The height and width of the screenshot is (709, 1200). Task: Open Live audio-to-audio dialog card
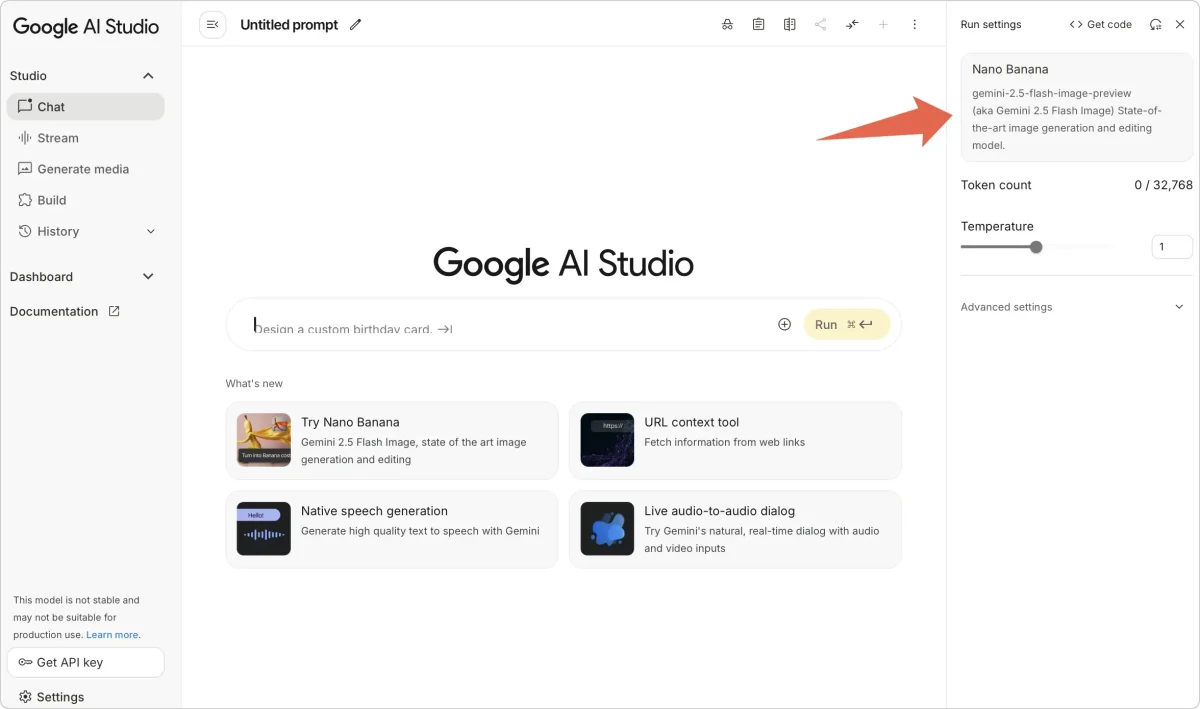click(735, 529)
